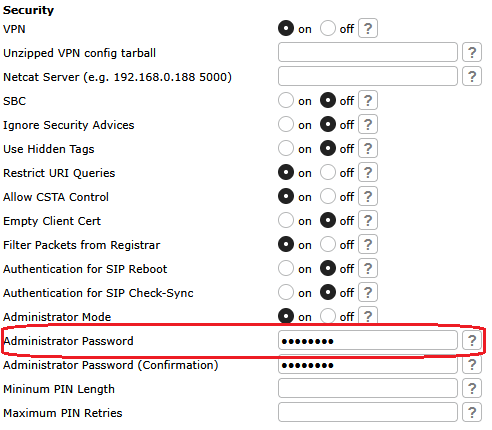Focus the Netcat Server input box
492x430 pixels.
pyautogui.click(x=368, y=76)
